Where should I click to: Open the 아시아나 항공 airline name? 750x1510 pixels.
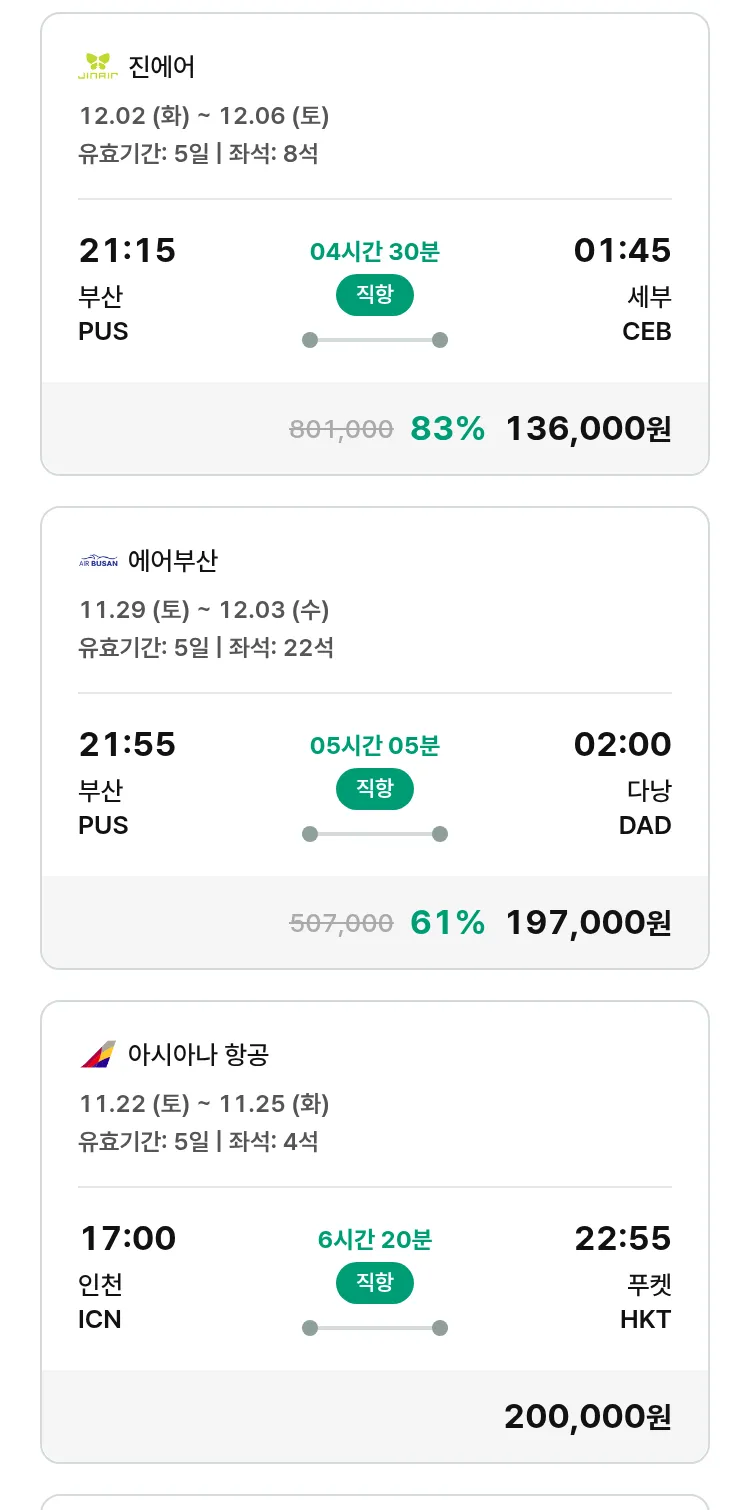pos(198,1054)
